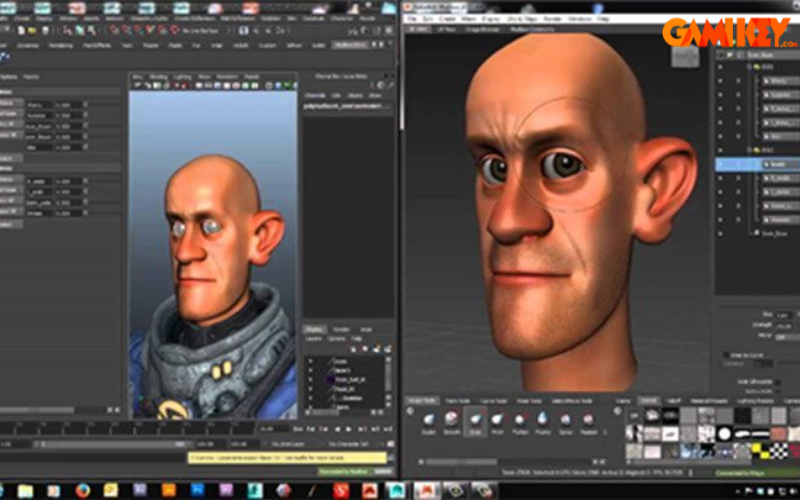Click the Maya time slider

[128, 429]
